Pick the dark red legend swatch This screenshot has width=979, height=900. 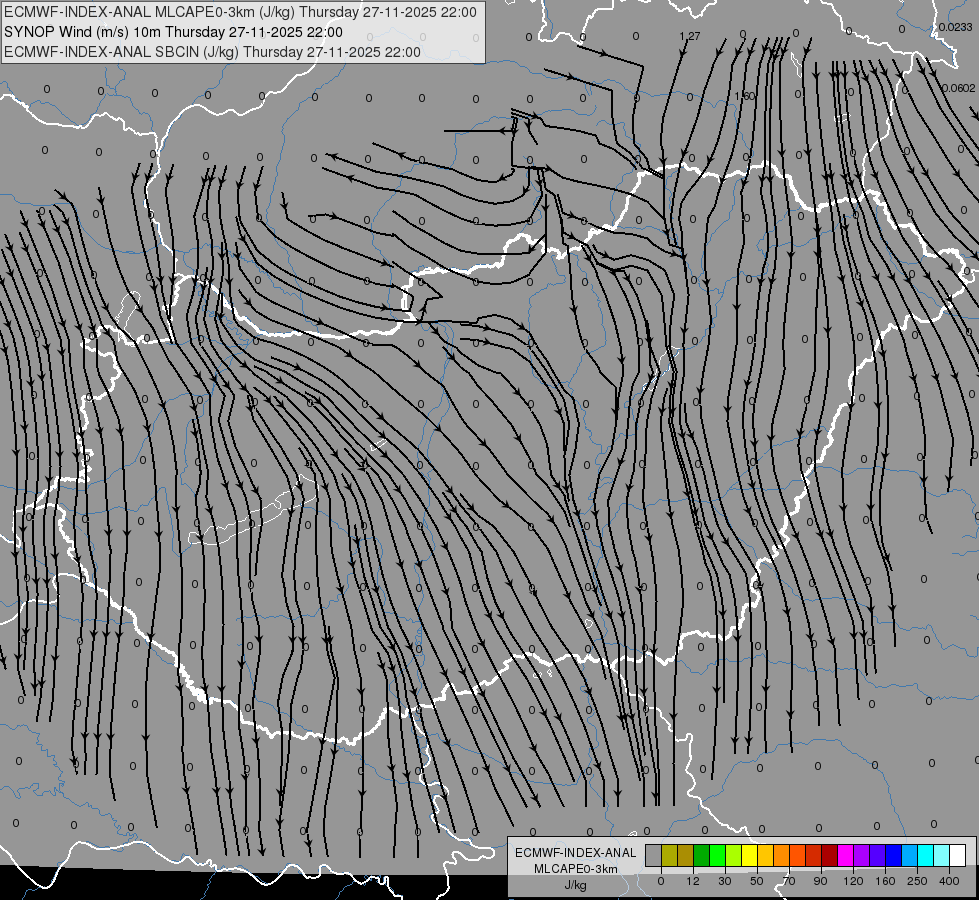pyautogui.click(x=829, y=855)
